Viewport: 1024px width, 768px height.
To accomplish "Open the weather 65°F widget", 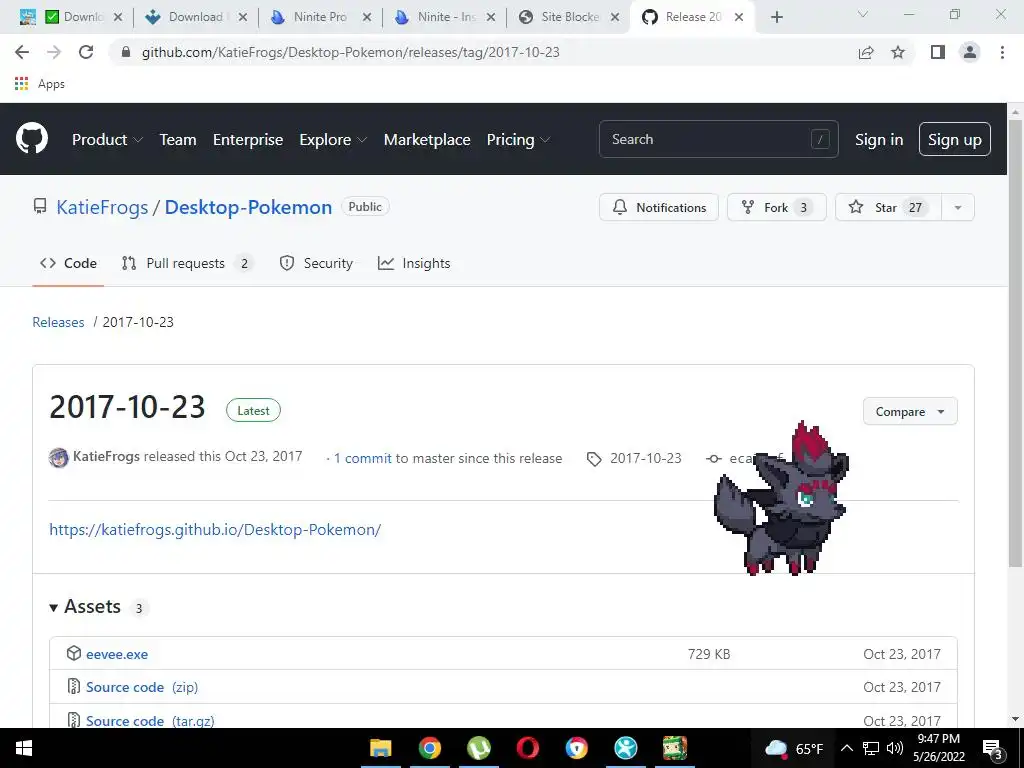I will 793,748.
